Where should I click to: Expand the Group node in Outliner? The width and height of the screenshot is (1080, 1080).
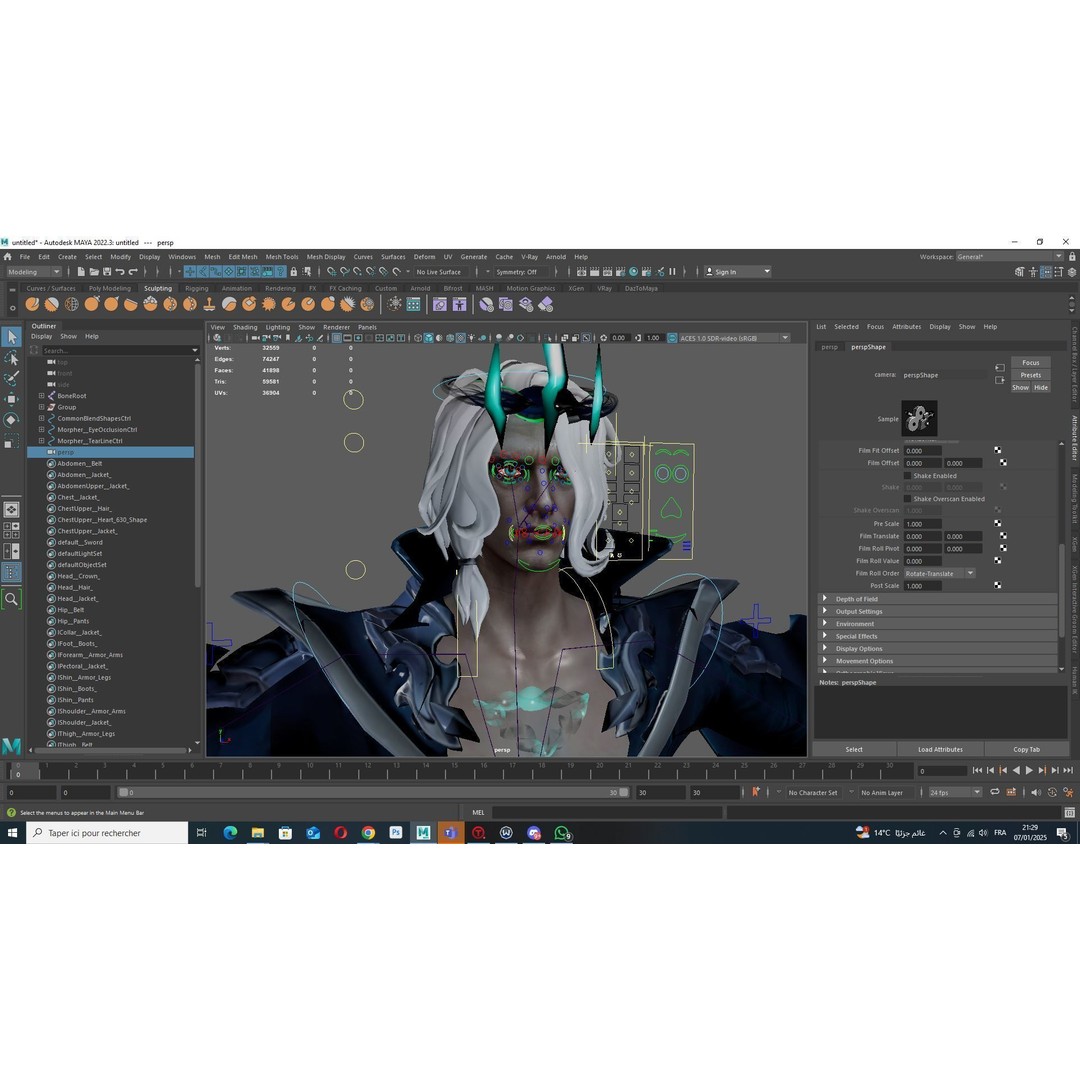41,407
